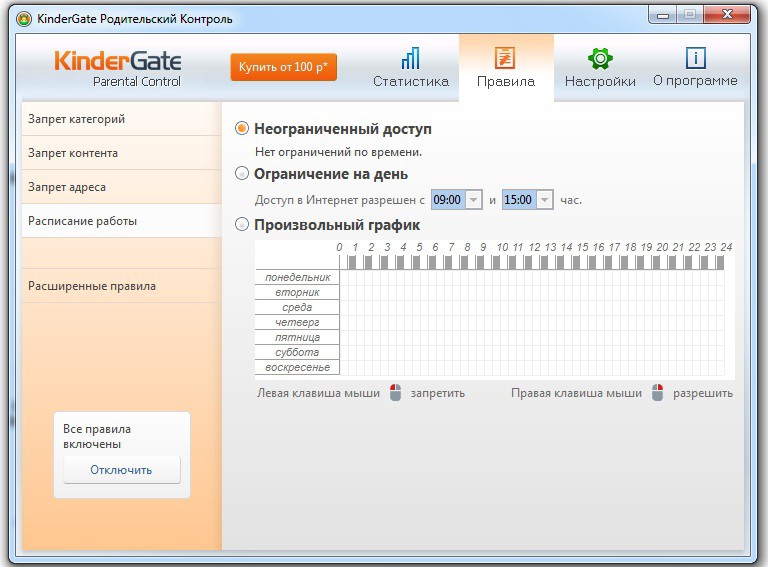Screen dimensions: 768x567
Task: Select Ограничение на день option
Action: coord(242,174)
